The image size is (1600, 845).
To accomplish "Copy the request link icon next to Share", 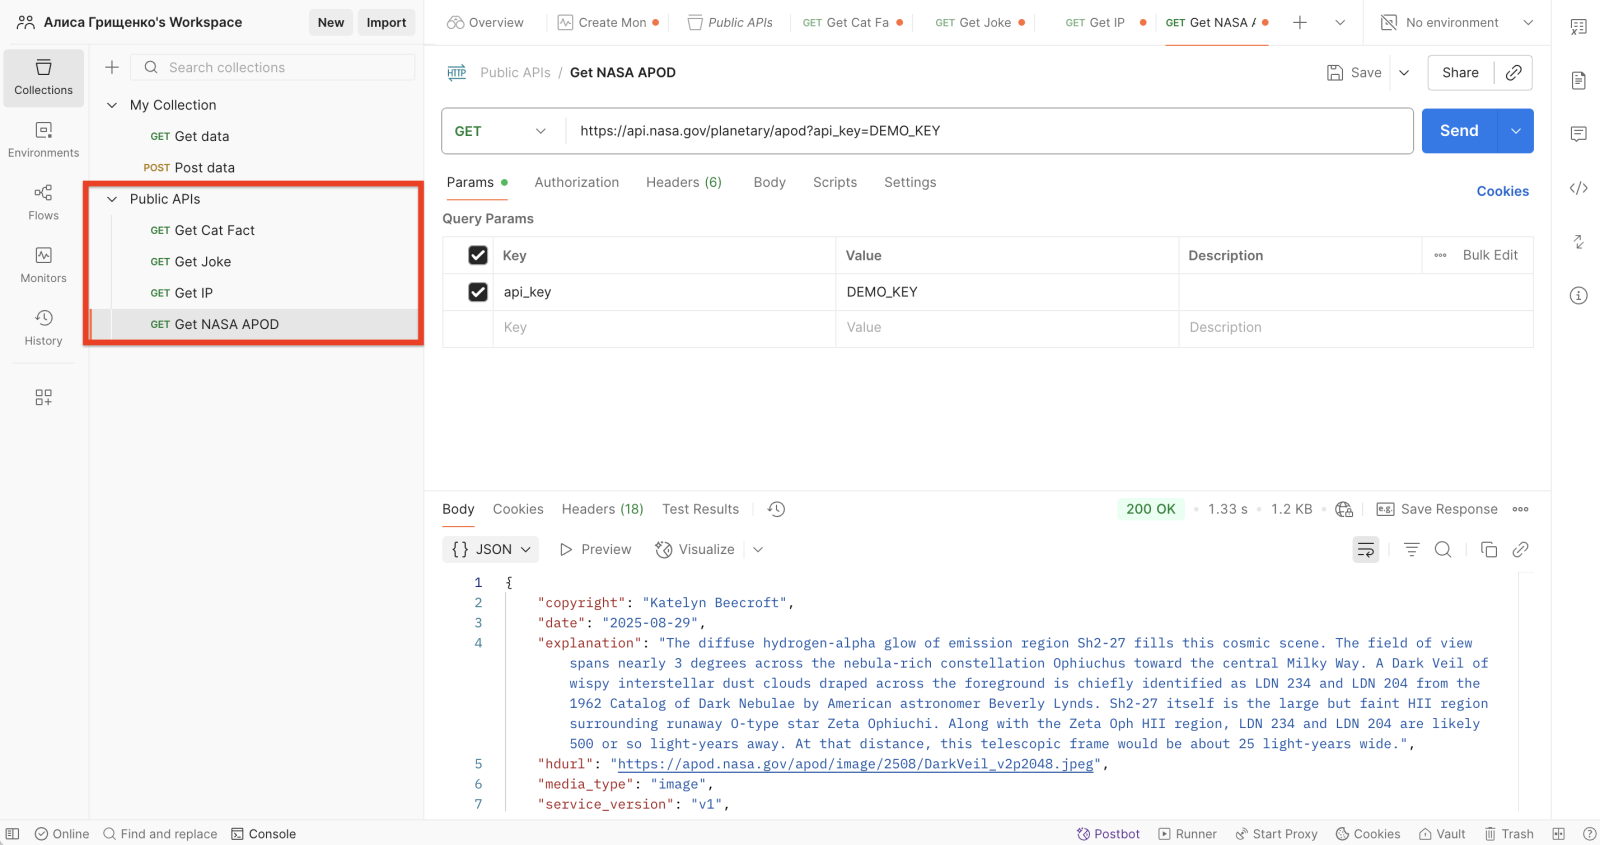I will pyautogui.click(x=1514, y=73).
